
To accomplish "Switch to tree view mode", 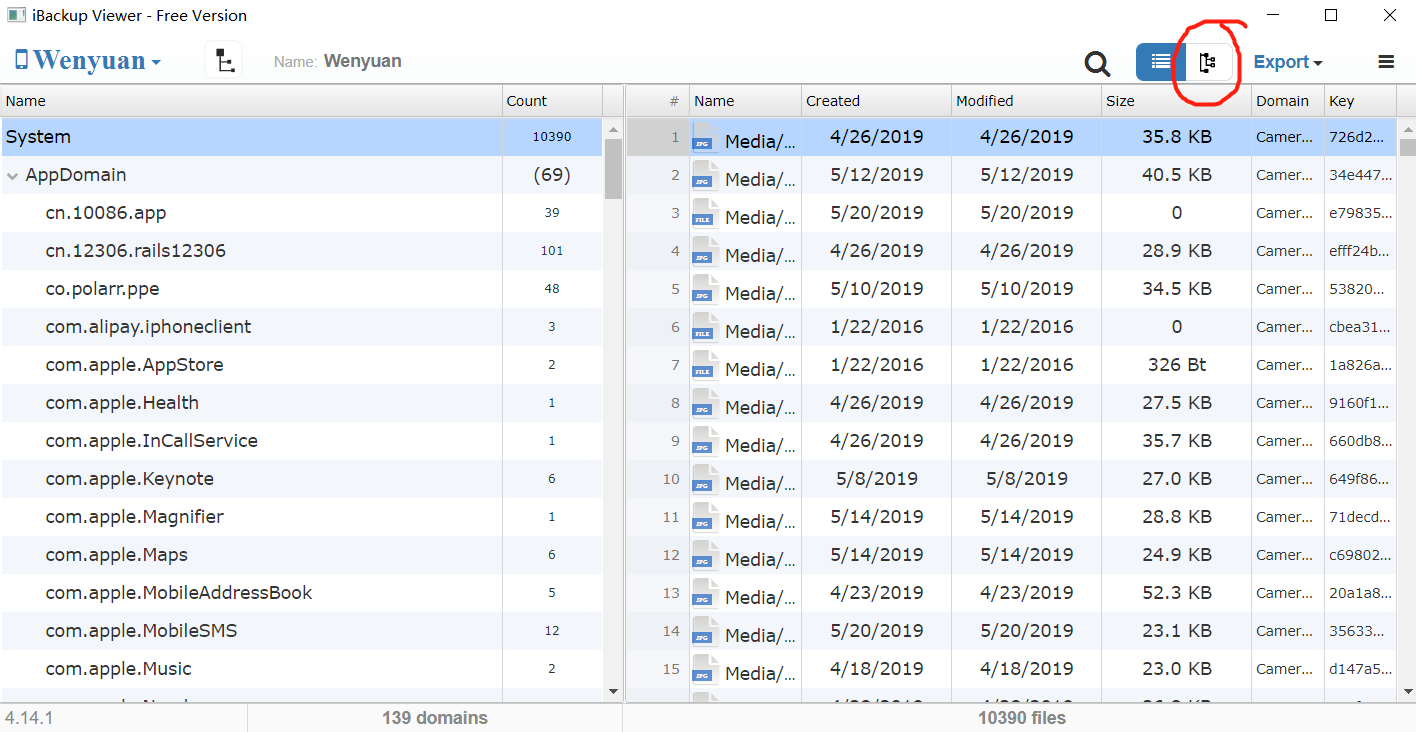I will tap(1208, 62).
